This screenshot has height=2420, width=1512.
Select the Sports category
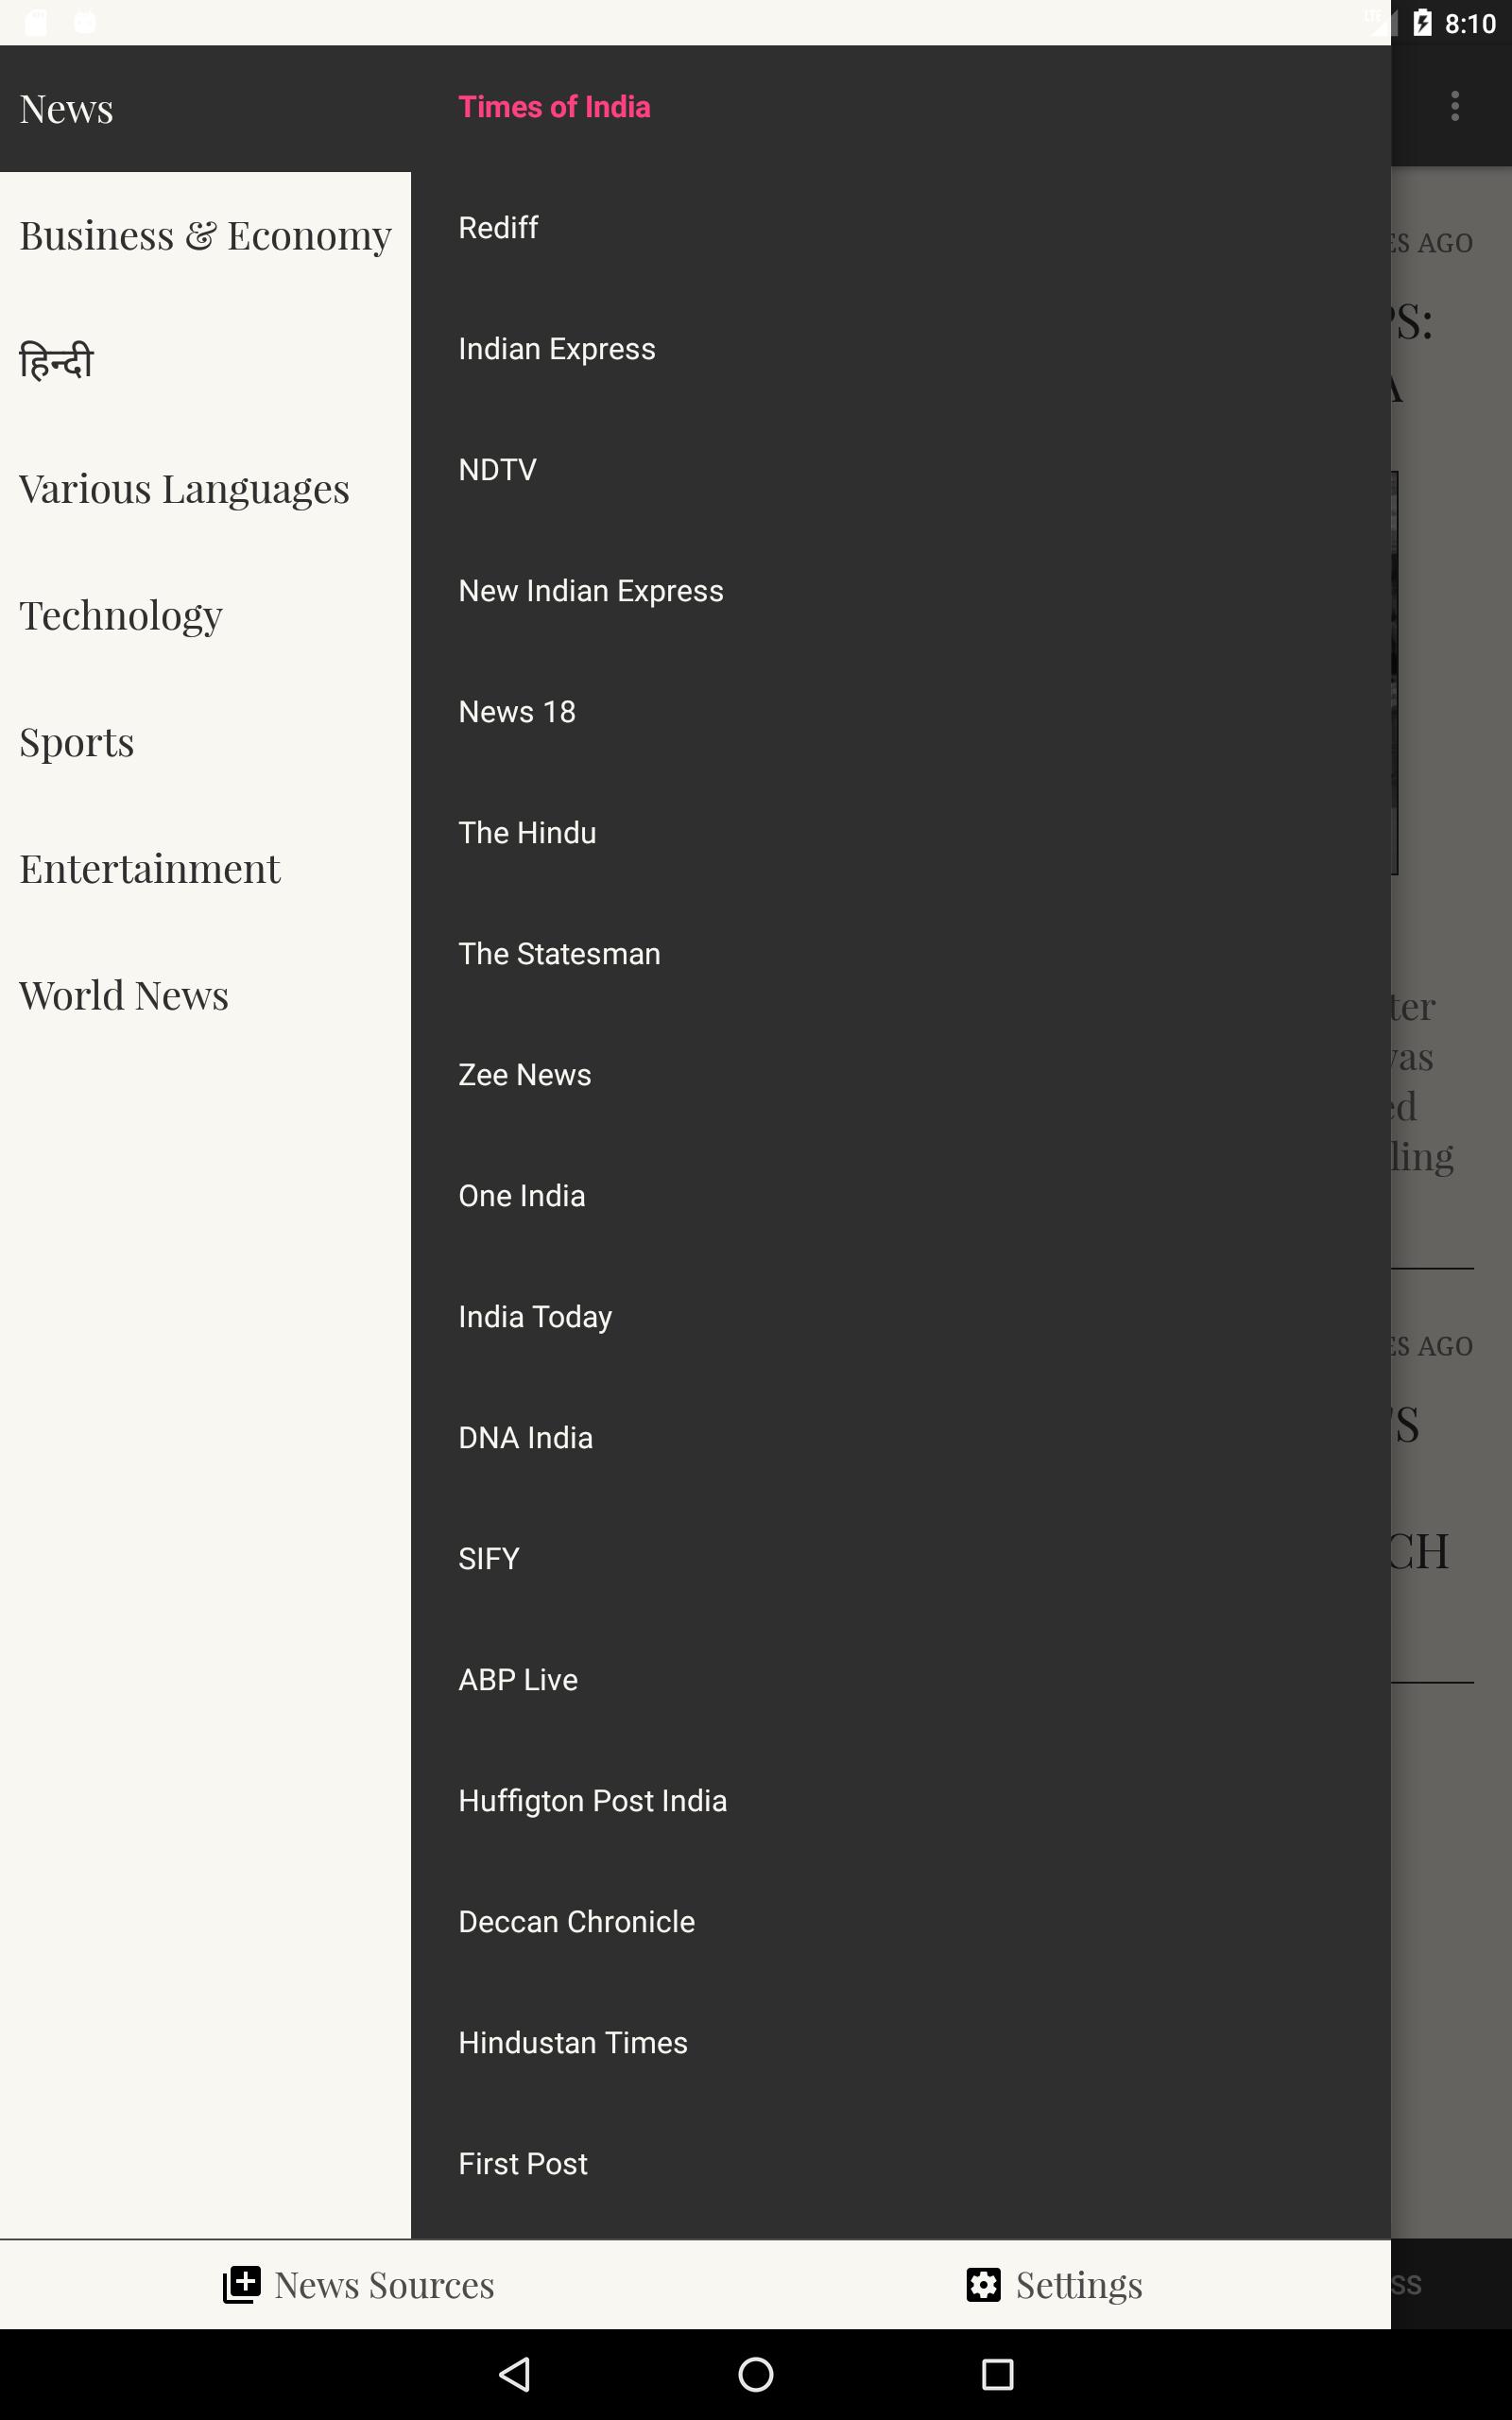205,742
